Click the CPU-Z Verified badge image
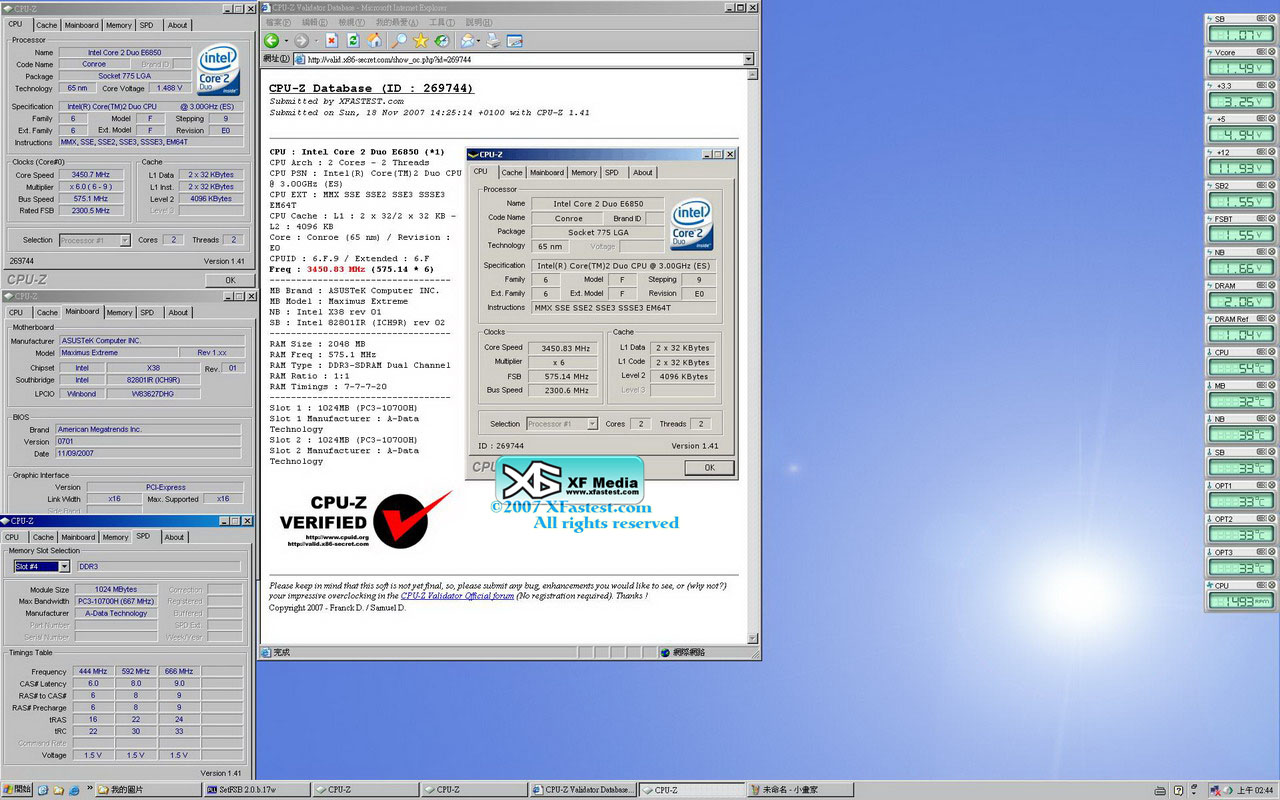This screenshot has width=1280, height=800. [x=364, y=520]
